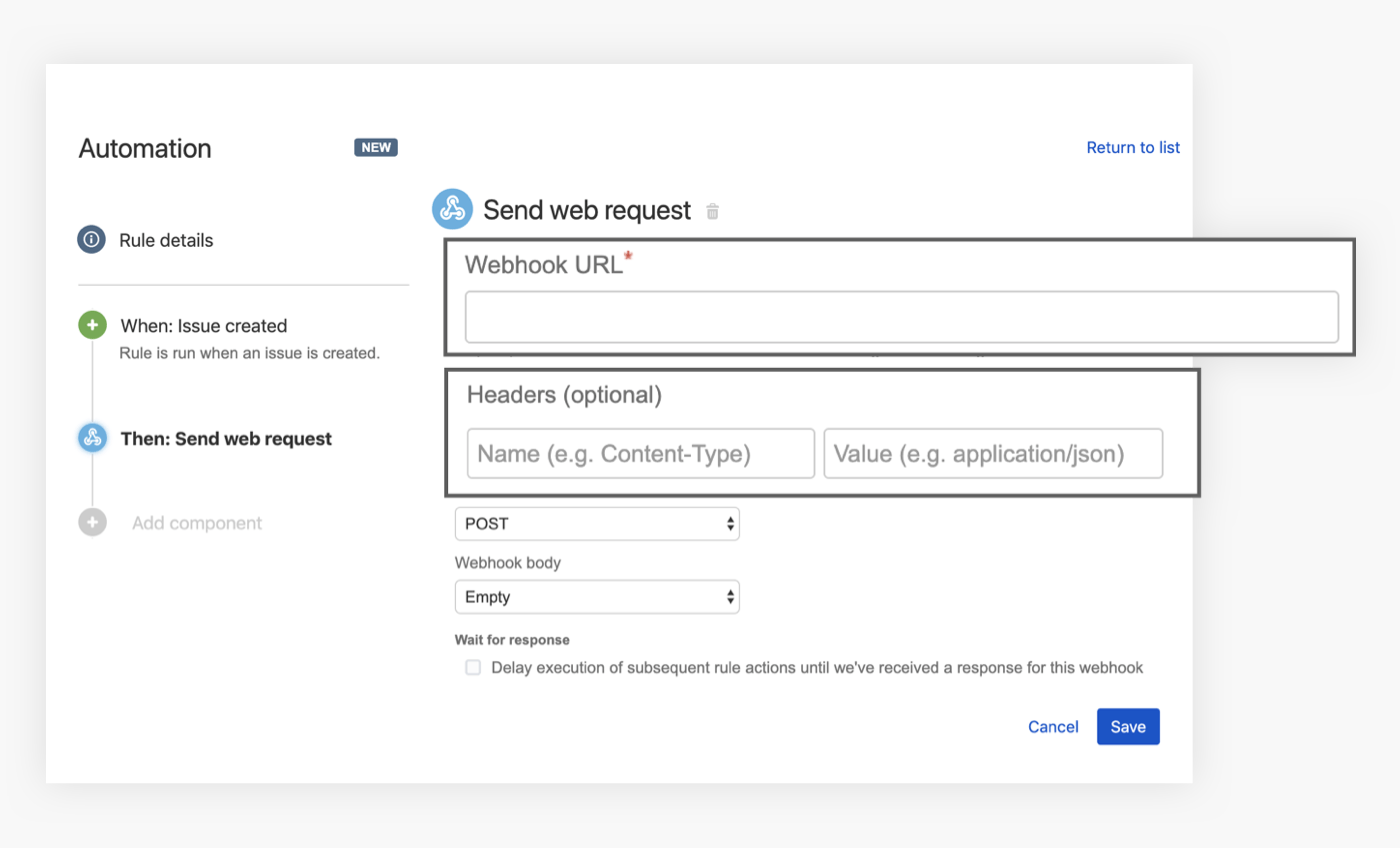The image size is (1400, 848).
Task: Click the Cancel link
Action: 1053,727
